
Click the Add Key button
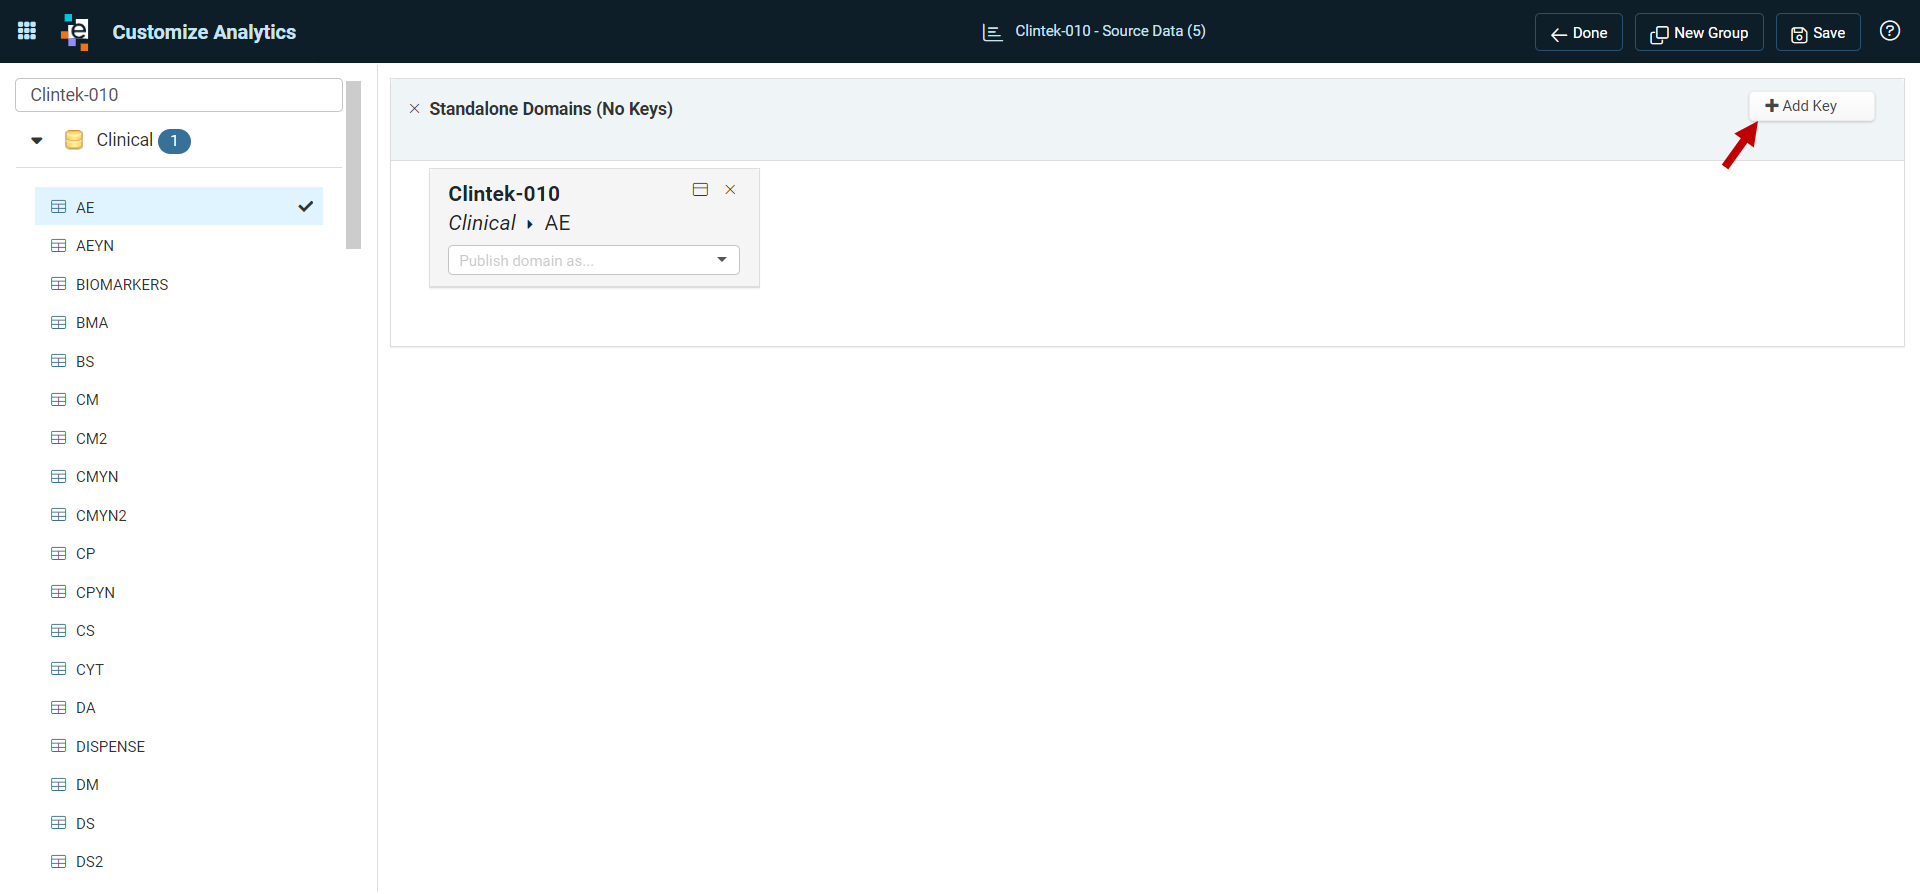pos(1811,106)
